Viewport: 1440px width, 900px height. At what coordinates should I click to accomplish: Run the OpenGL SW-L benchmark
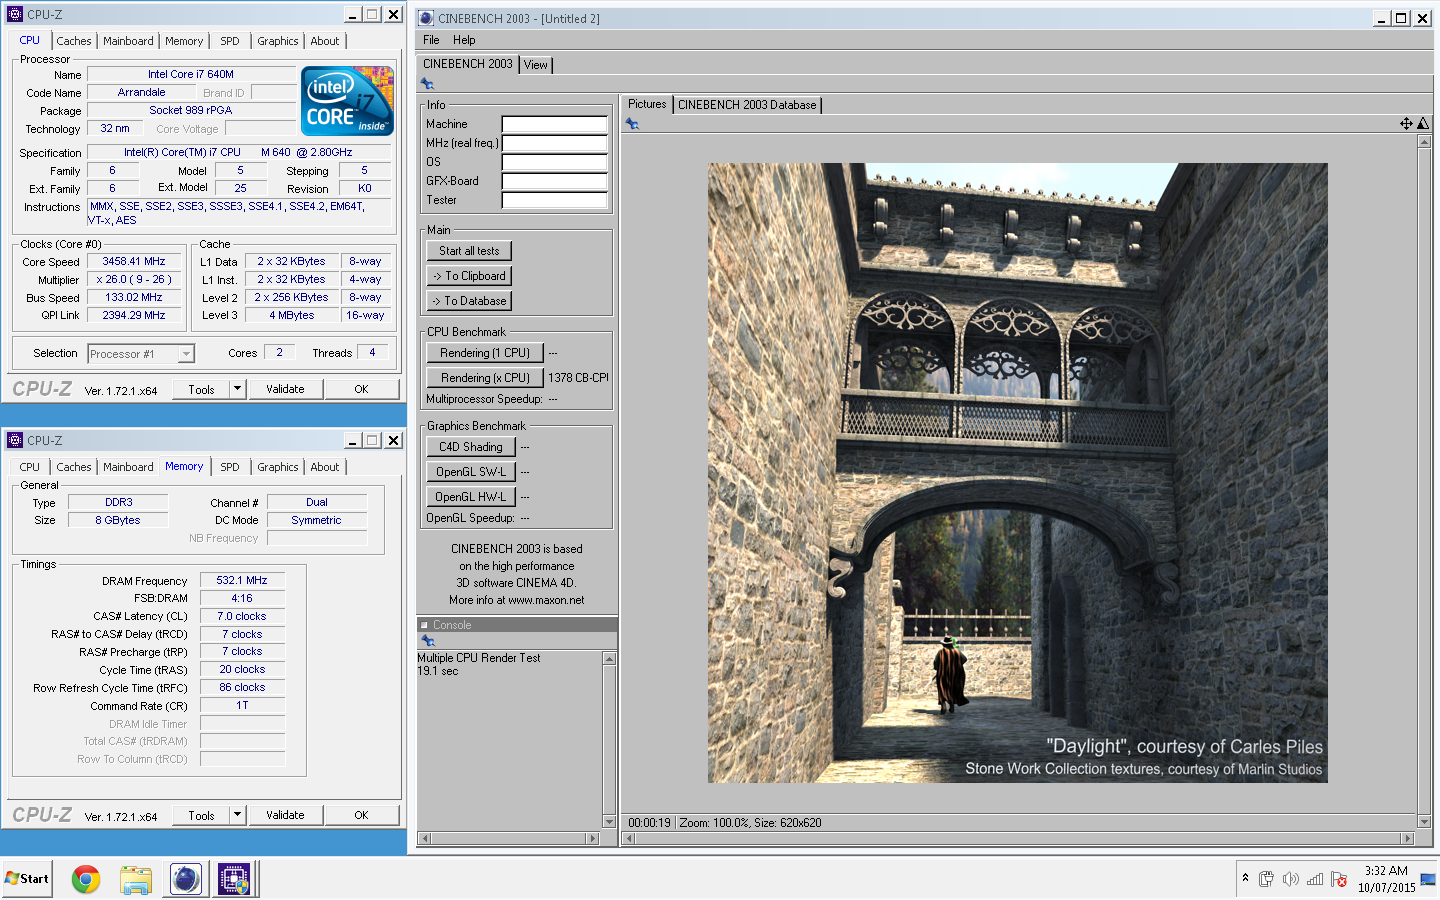pyautogui.click(x=471, y=472)
